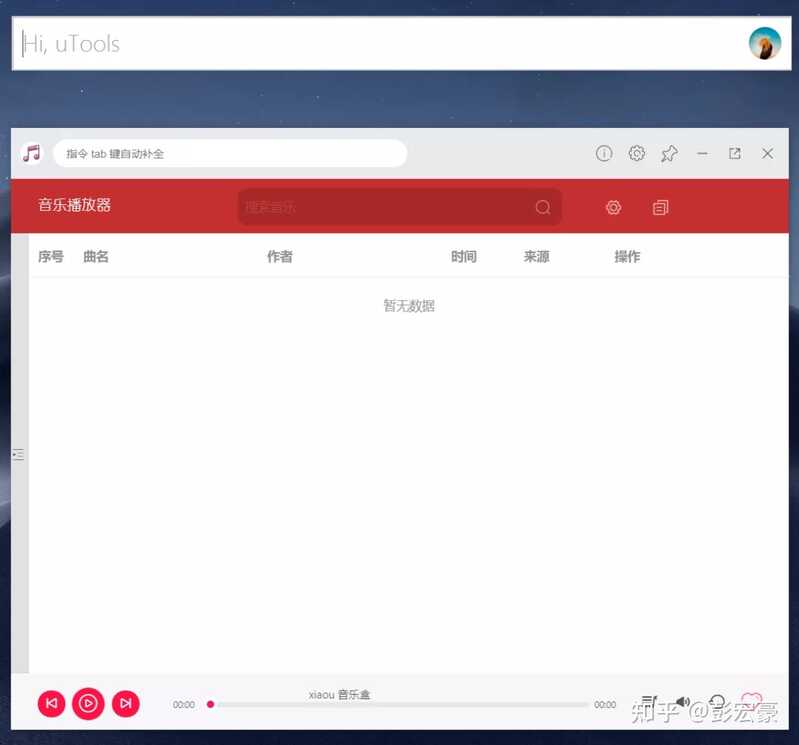Click the 来源 column header
The width and height of the screenshot is (799, 745).
[537, 256]
